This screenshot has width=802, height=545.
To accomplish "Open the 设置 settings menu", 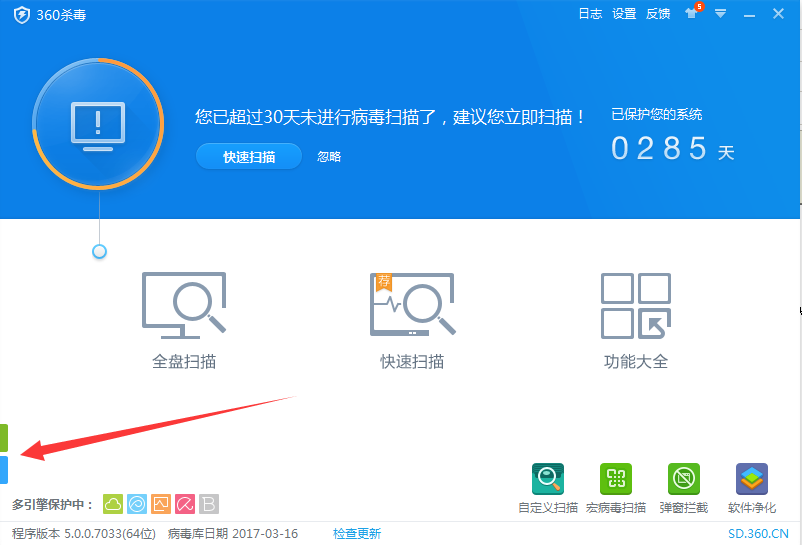I will (x=624, y=14).
